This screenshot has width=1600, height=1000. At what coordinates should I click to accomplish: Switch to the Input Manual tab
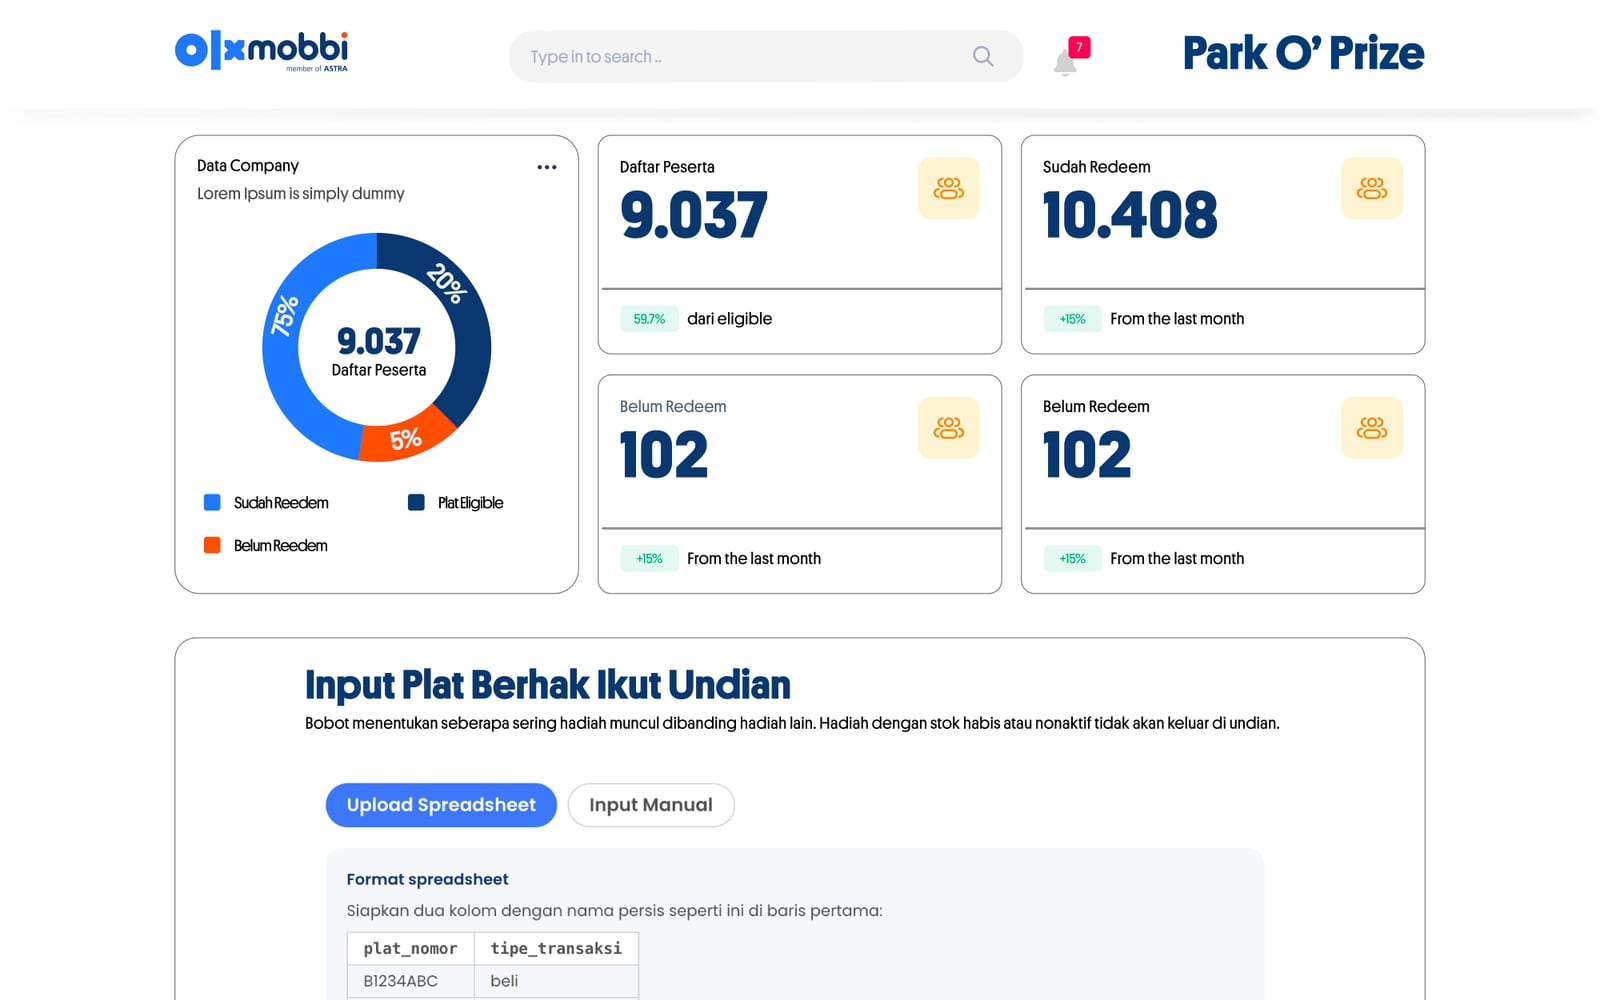click(x=651, y=805)
